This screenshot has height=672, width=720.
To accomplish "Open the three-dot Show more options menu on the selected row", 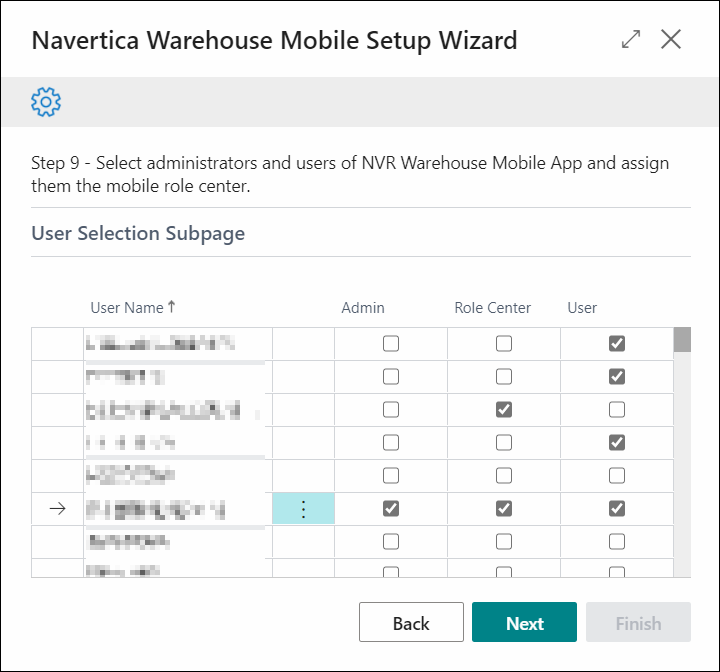I will 304,508.
